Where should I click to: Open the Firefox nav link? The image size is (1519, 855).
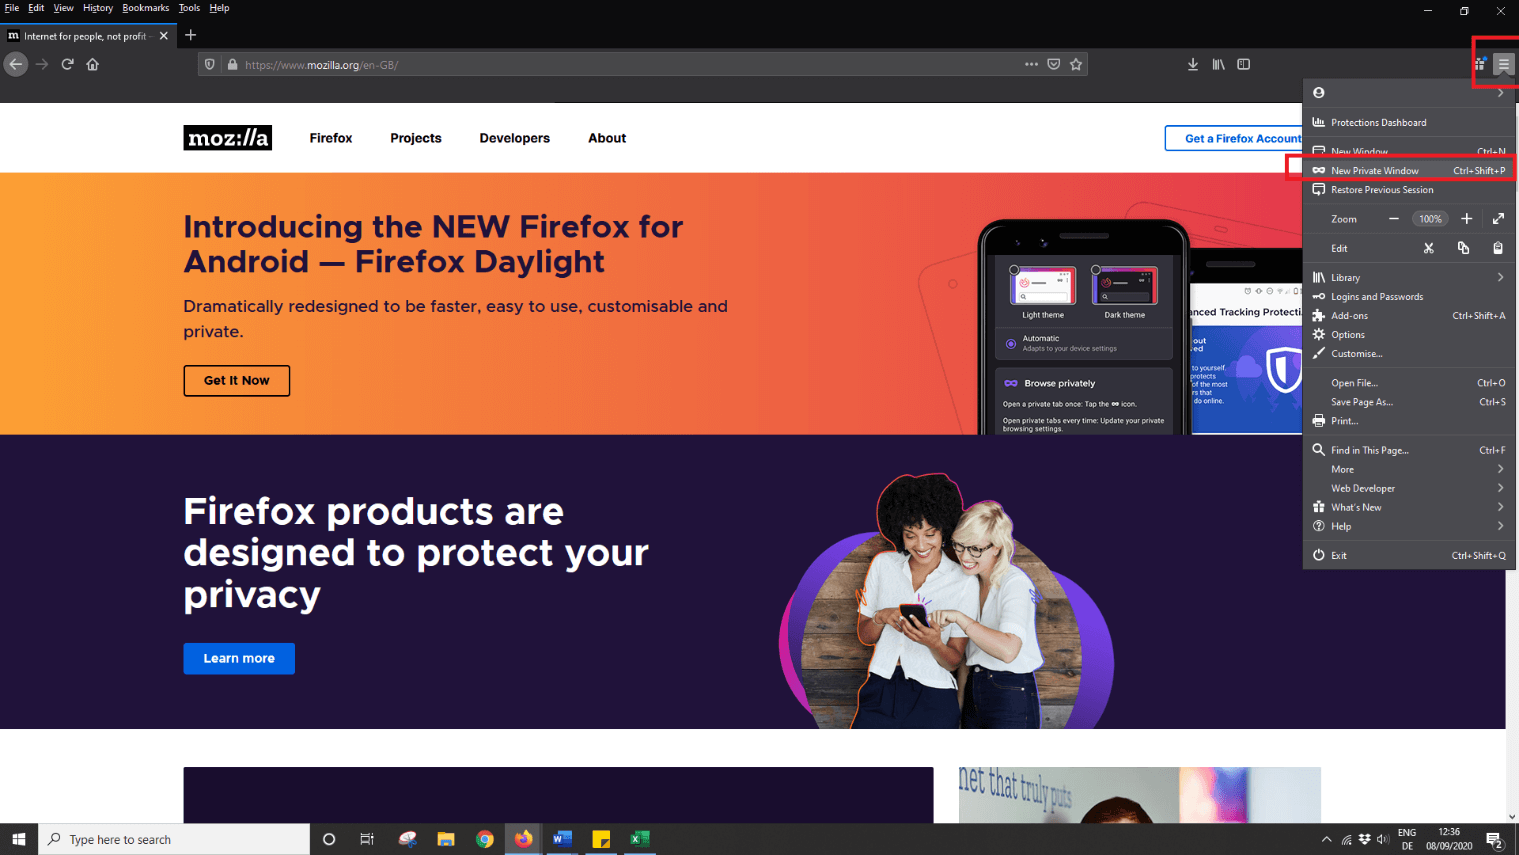[x=331, y=138]
